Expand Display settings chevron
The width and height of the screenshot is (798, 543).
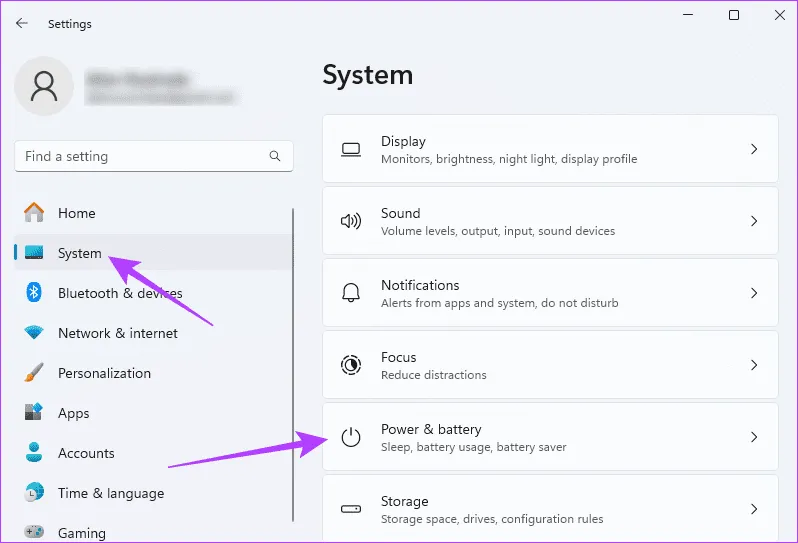pyautogui.click(x=754, y=149)
